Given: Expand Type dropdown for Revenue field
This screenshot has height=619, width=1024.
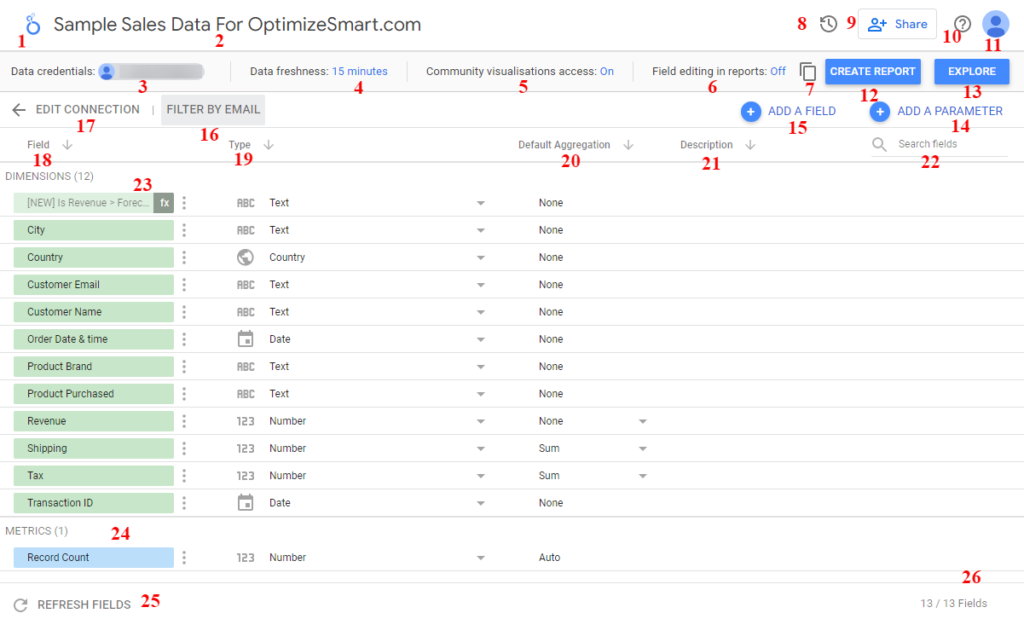Looking at the screenshot, I should point(480,422).
